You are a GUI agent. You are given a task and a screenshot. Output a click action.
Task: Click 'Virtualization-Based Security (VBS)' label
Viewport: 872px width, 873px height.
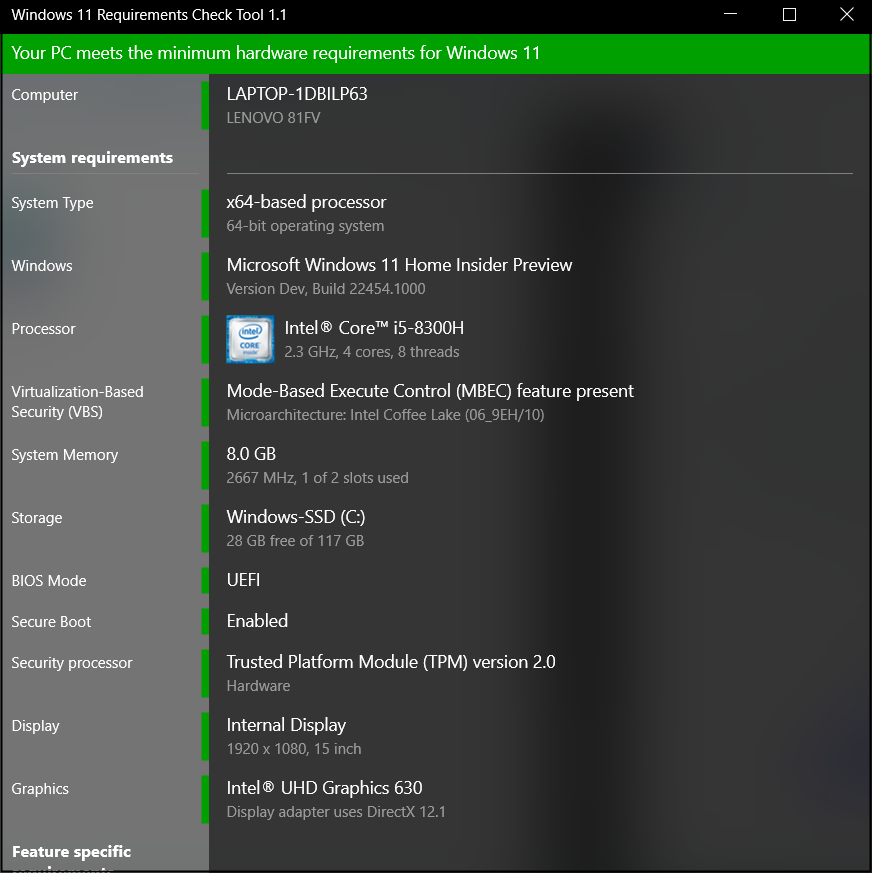click(x=77, y=401)
